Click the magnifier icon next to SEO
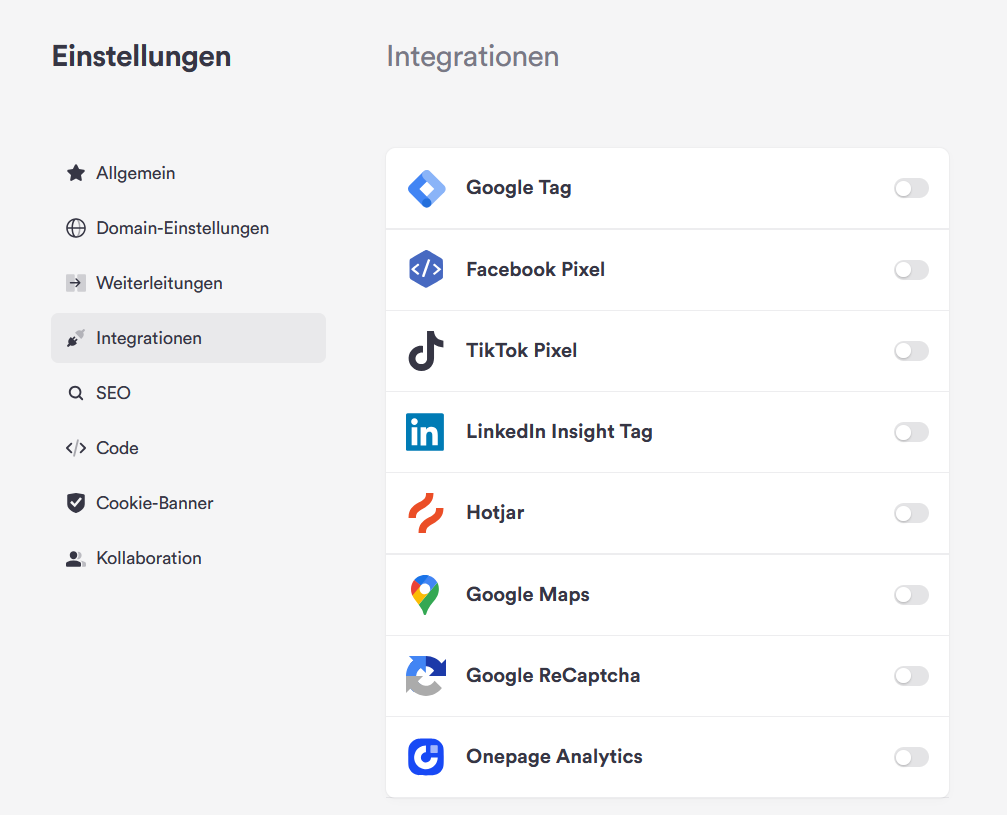1007x815 pixels. coord(76,393)
